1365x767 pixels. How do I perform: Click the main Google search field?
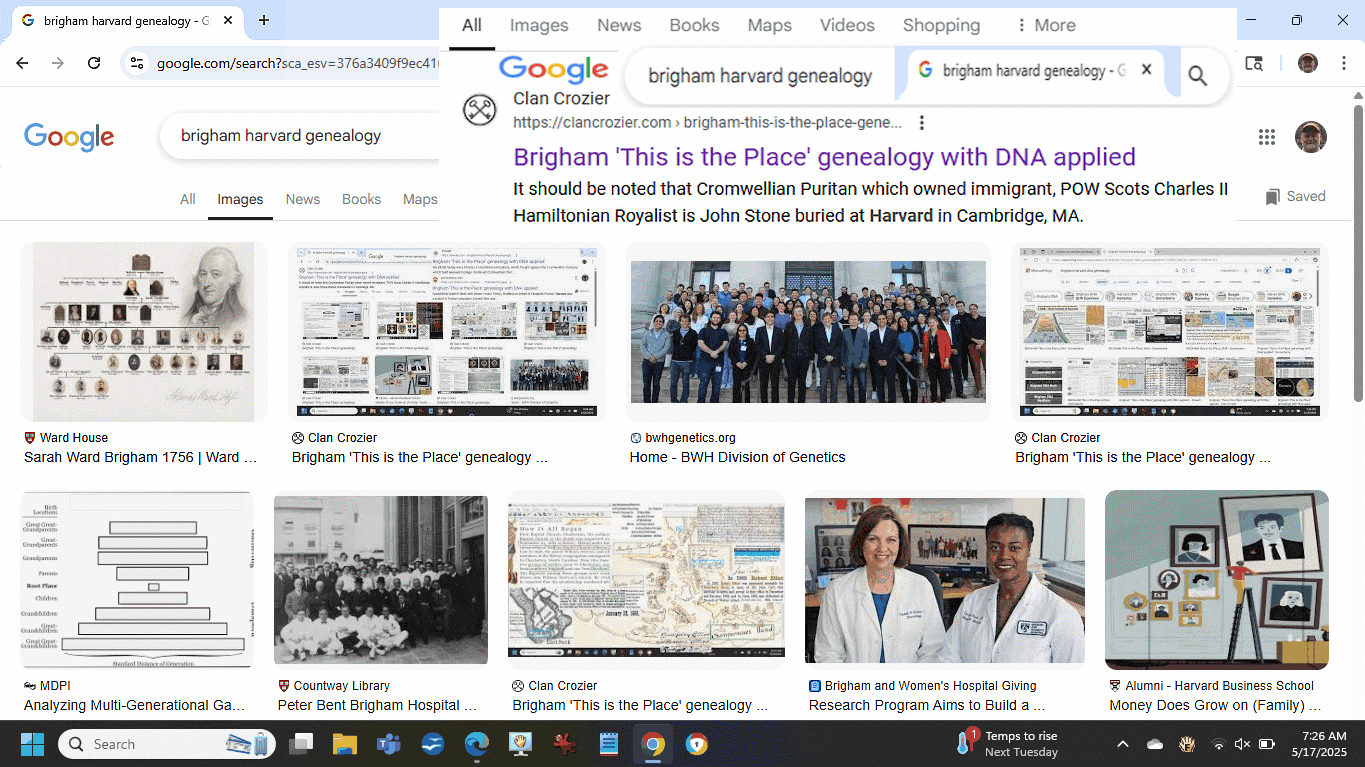pyautogui.click(x=300, y=136)
